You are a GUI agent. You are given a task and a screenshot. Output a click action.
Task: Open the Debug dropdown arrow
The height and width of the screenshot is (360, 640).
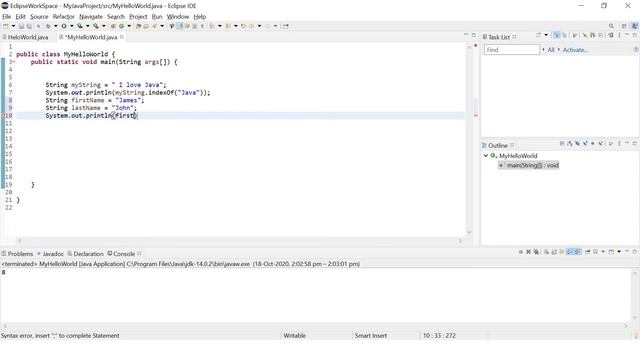tap(56, 26)
